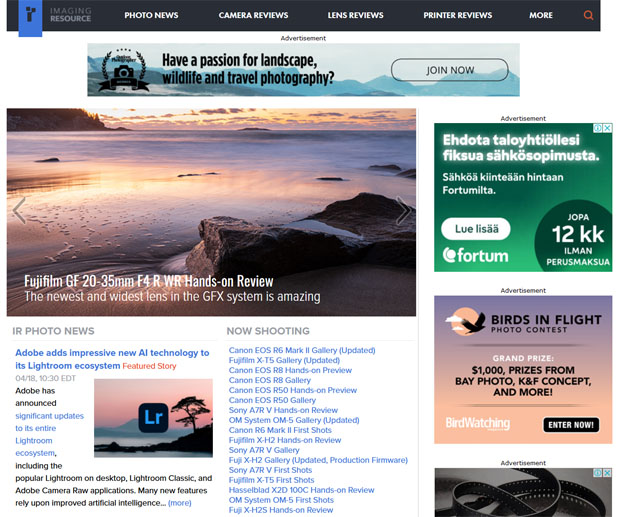The image size is (620, 517).
Task: Open Sony A7R V Gallery link
Action: (264, 450)
